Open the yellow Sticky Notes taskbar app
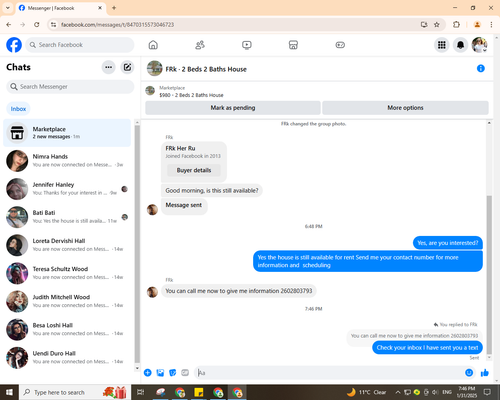 click(x=199, y=392)
